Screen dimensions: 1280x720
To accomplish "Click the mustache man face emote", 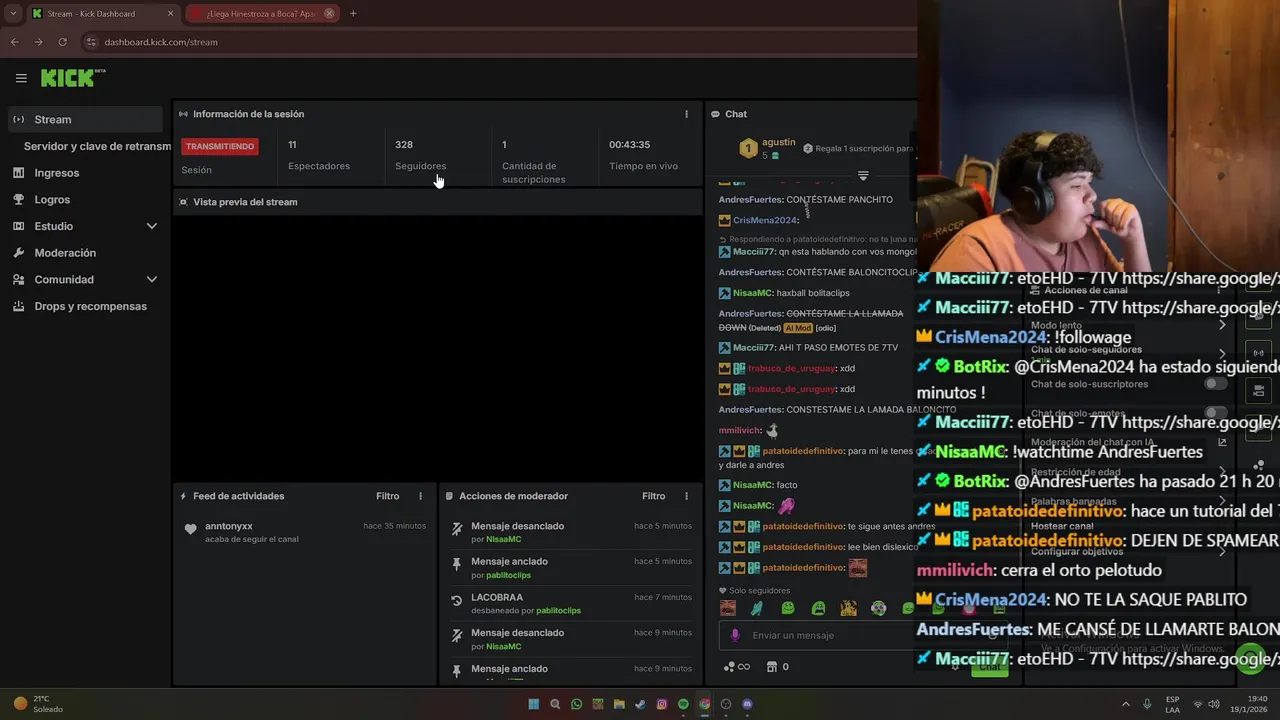I will tap(728, 608).
